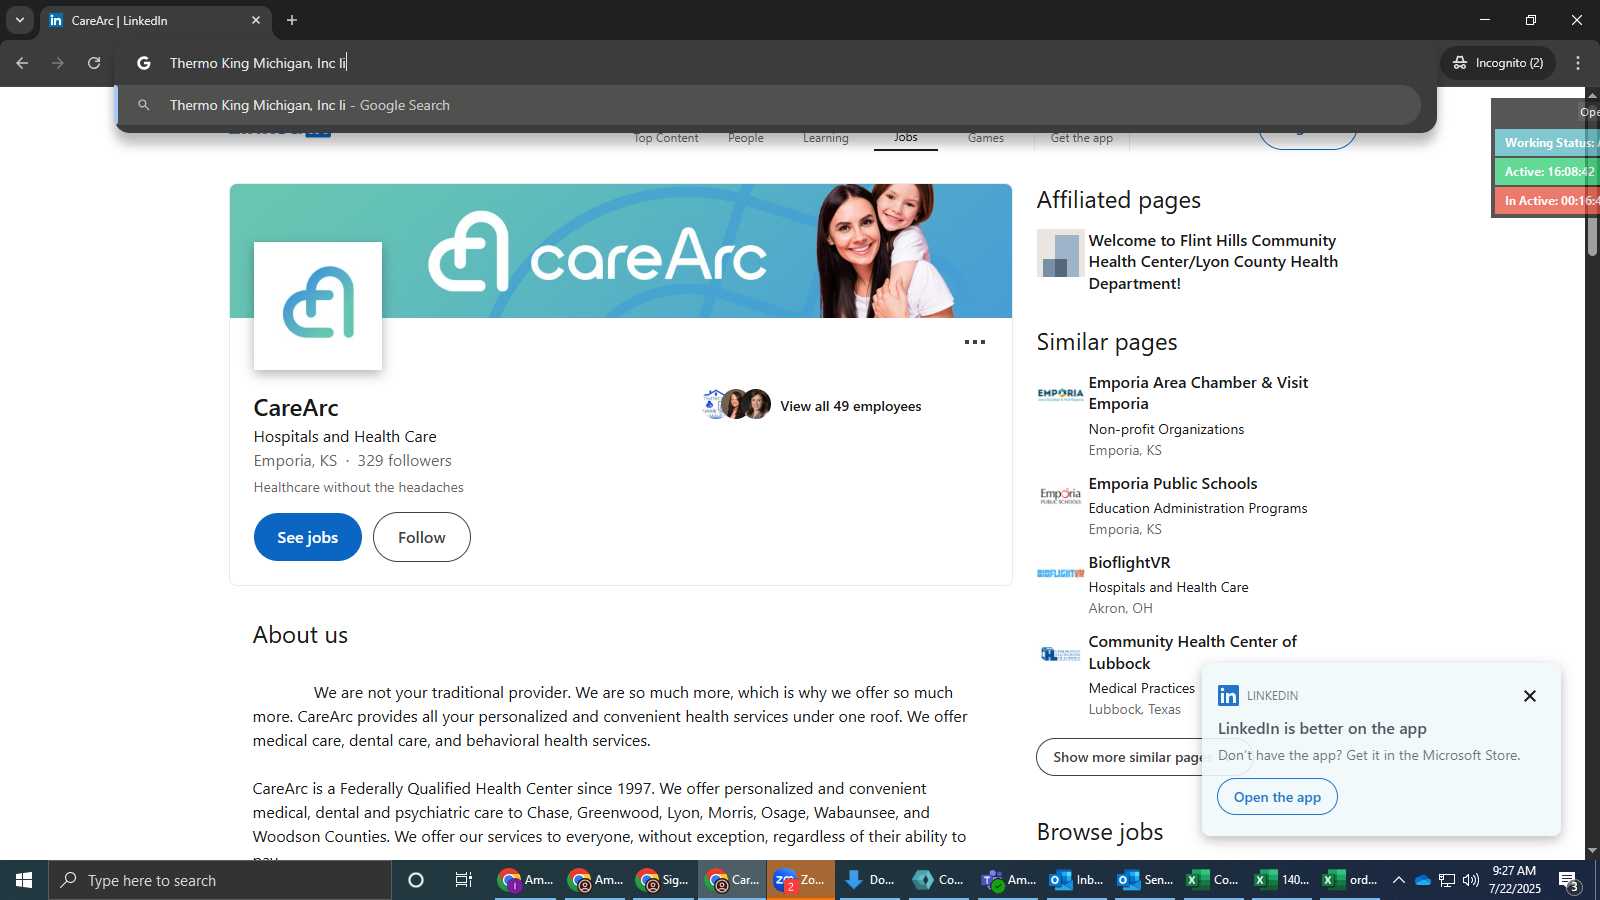Open the Chrome three-dot menu
Image resolution: width=1600 pixels, height=900 pixels.
click(1578, 63)
